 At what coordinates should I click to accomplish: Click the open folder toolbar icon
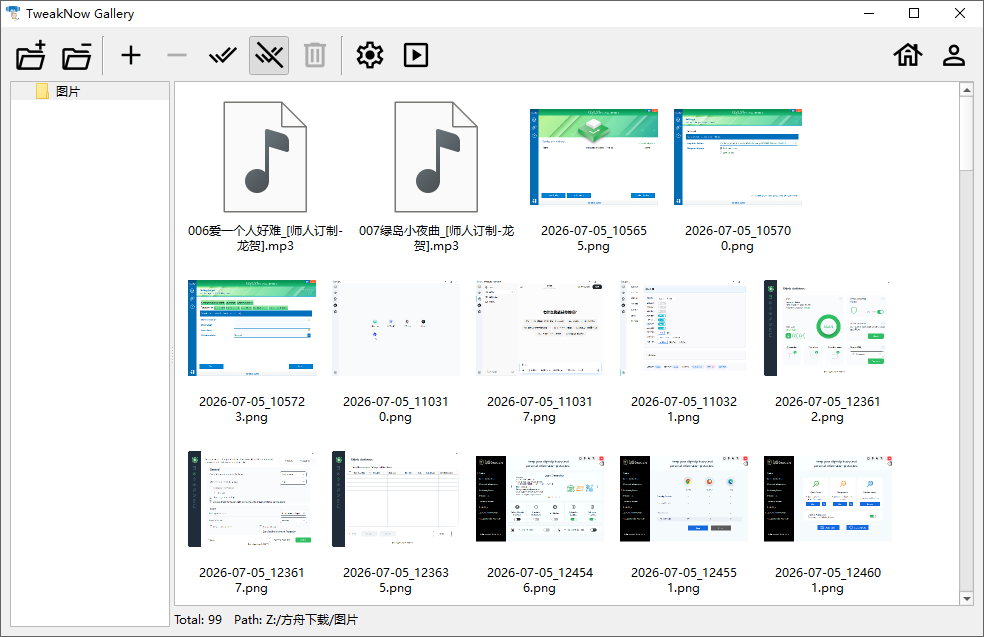tap(77, 56)
